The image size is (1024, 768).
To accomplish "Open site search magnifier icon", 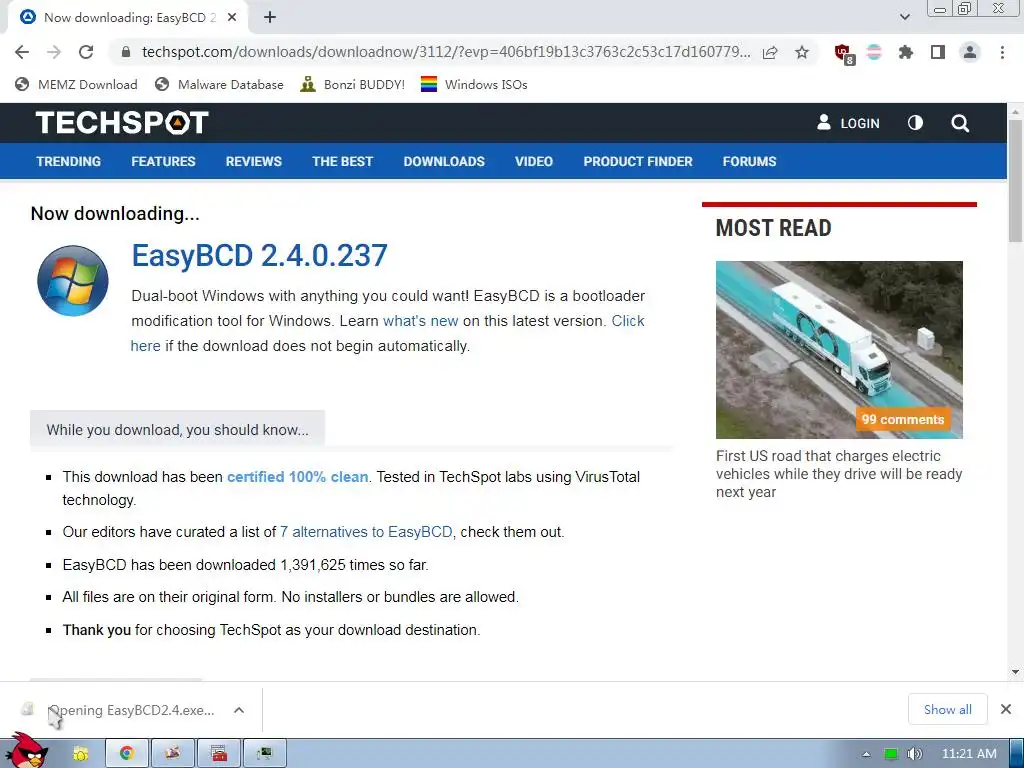I will point(960,123).
